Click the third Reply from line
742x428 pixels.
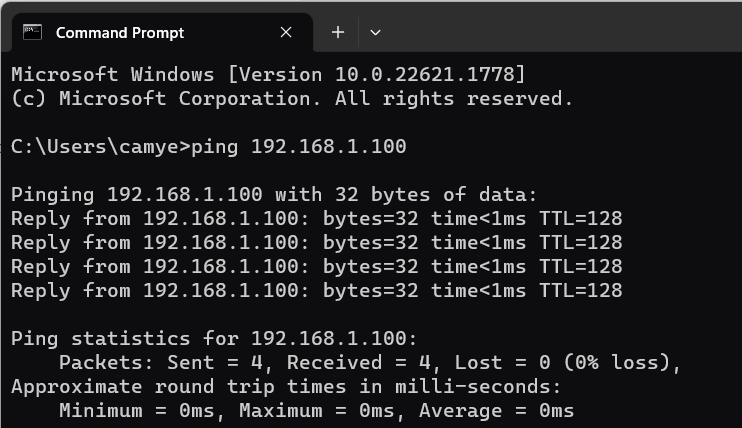tap(316, 267)
